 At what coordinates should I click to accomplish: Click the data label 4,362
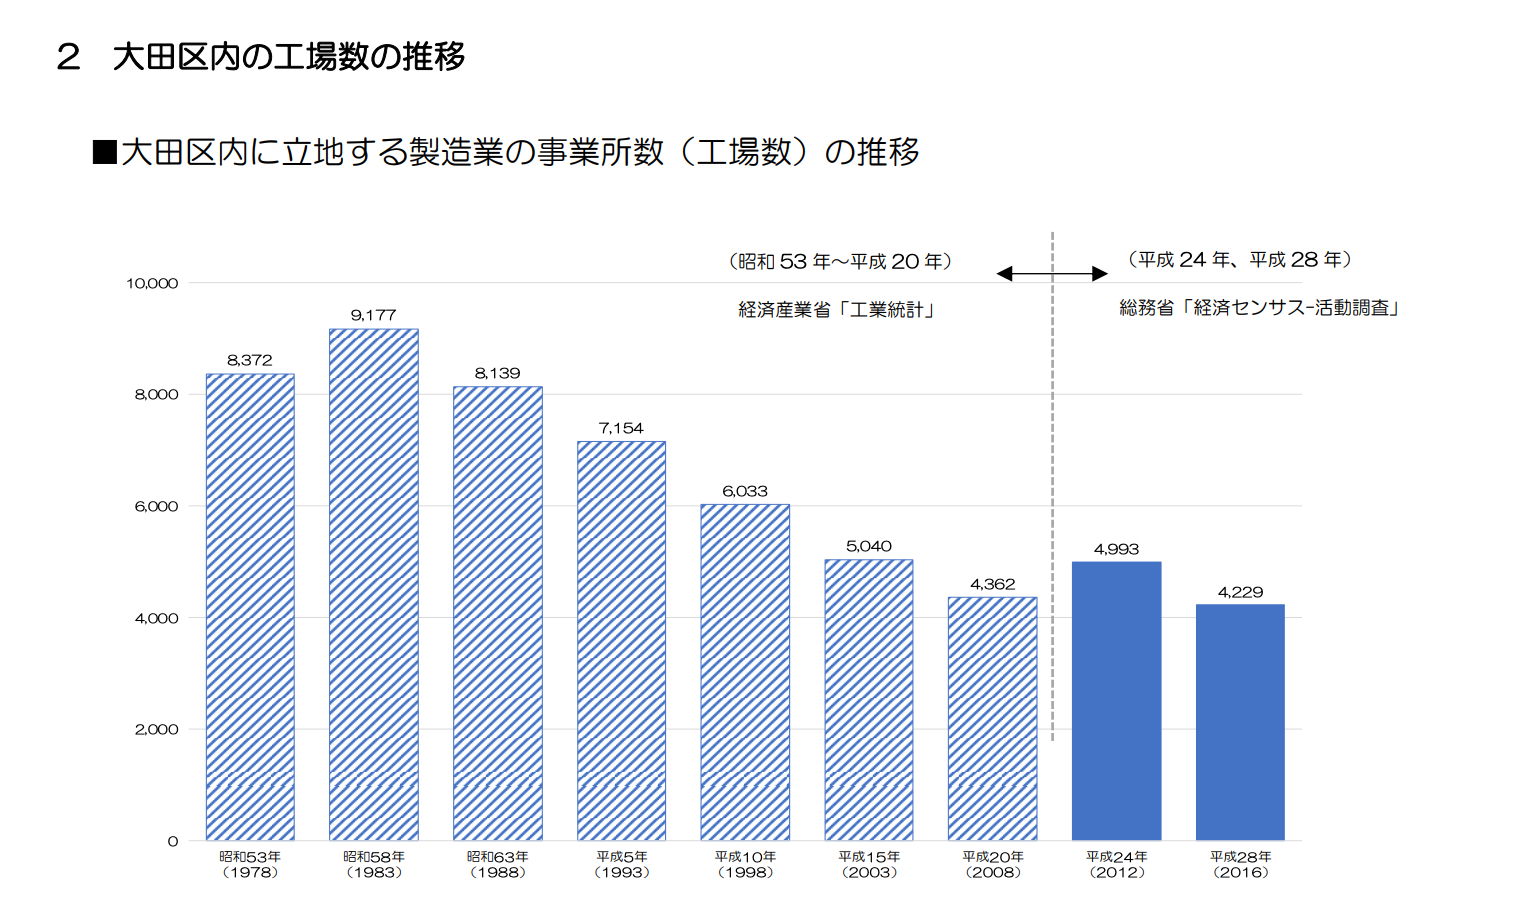click(993, 584)
